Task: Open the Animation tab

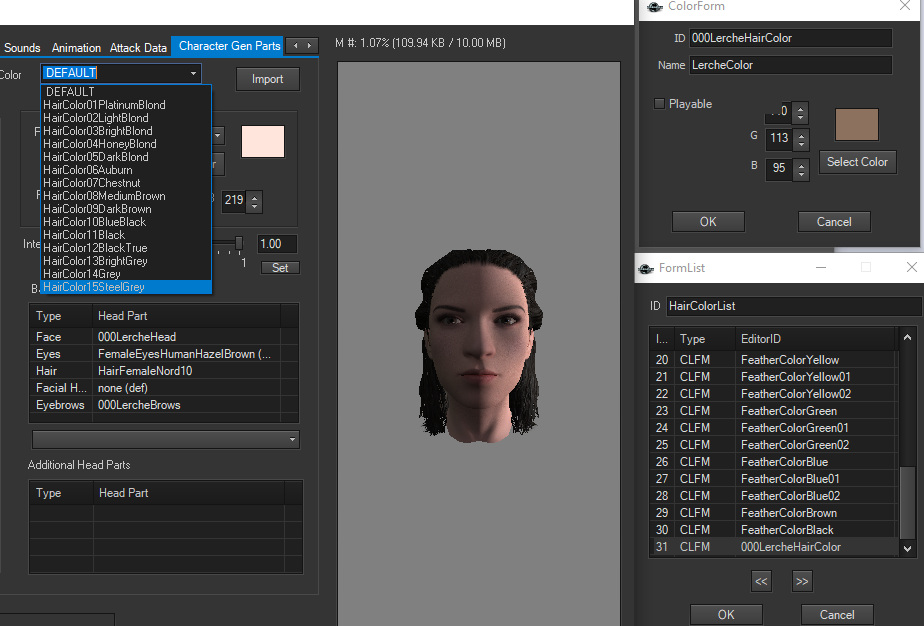Action: [x=76, y=47]
